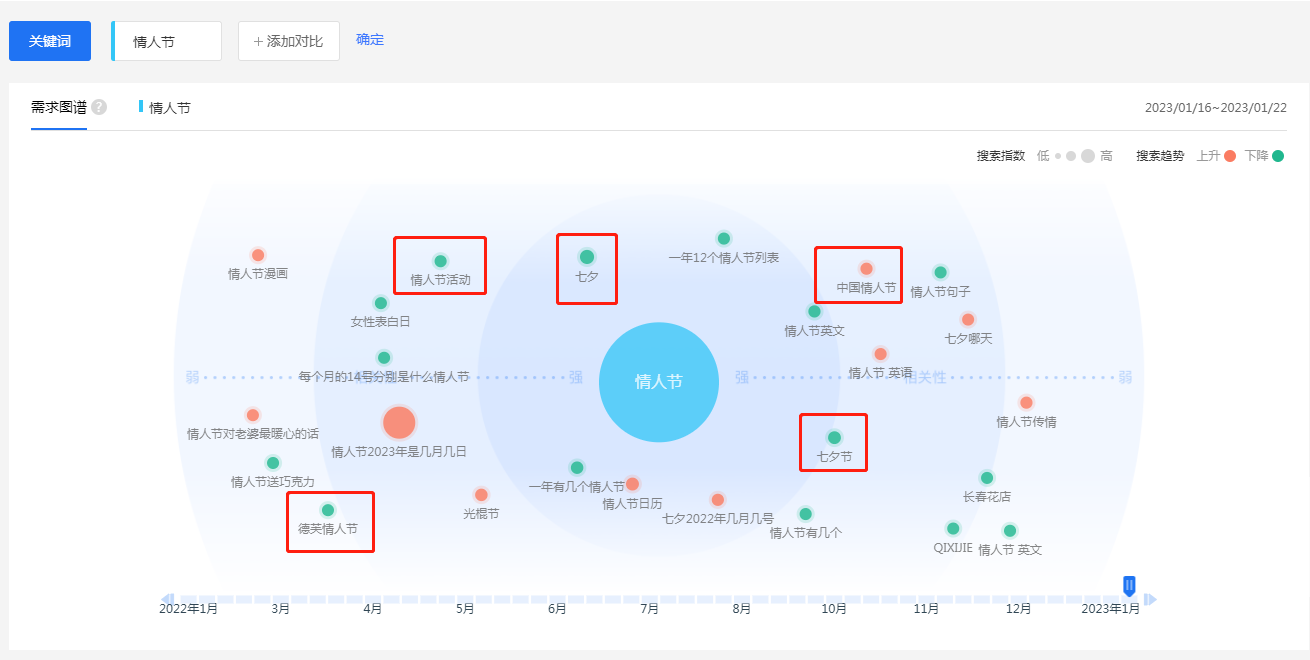Click the 添加对比 button
1310x660 pixels.
click(288, 41)
